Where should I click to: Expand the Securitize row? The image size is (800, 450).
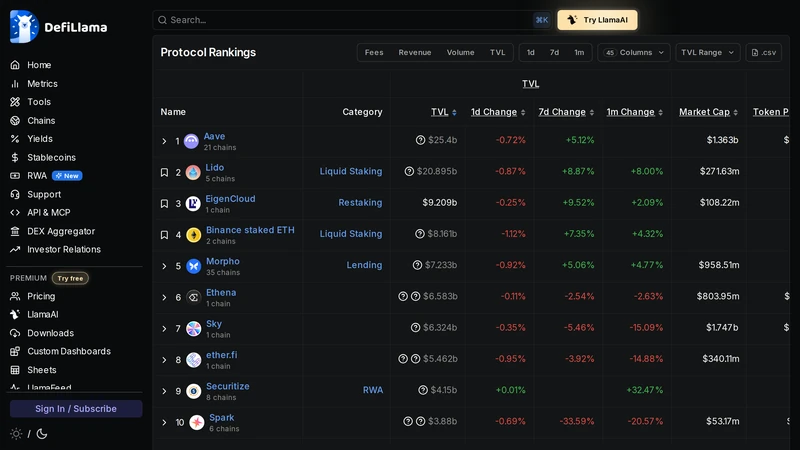click(164, 391)
